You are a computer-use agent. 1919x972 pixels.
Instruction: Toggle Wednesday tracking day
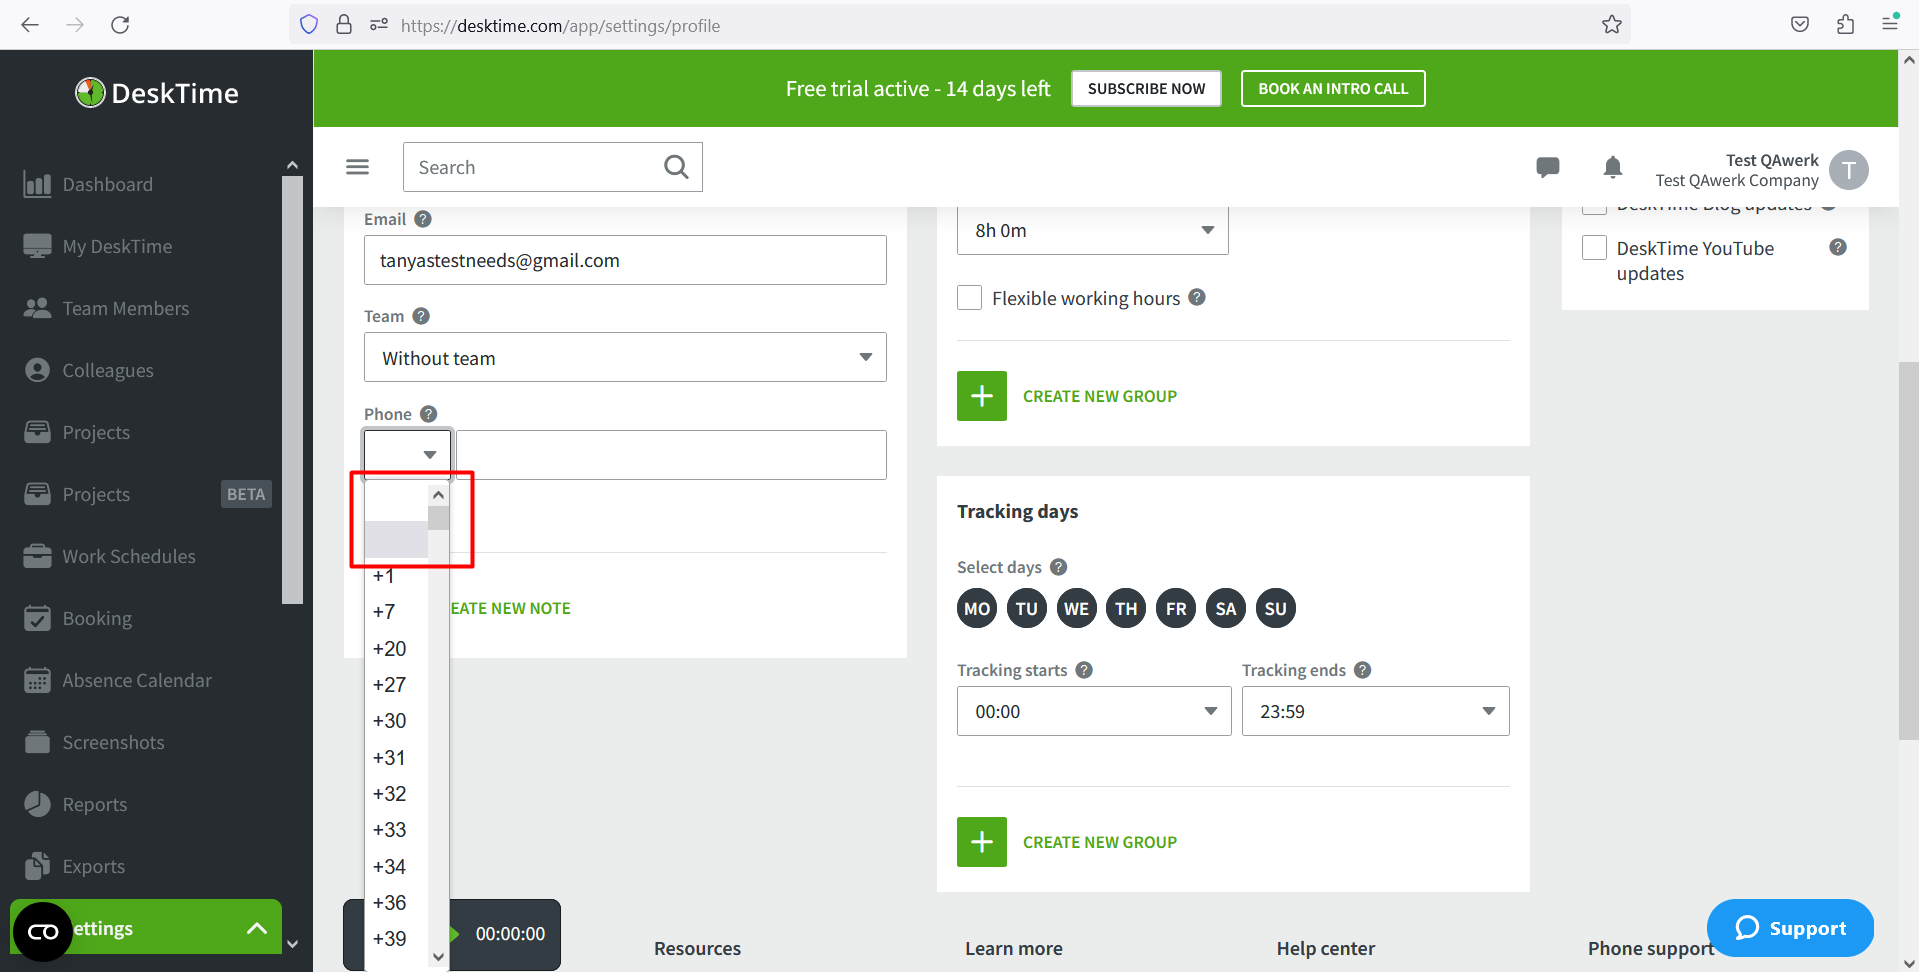tap(1076, 609)
